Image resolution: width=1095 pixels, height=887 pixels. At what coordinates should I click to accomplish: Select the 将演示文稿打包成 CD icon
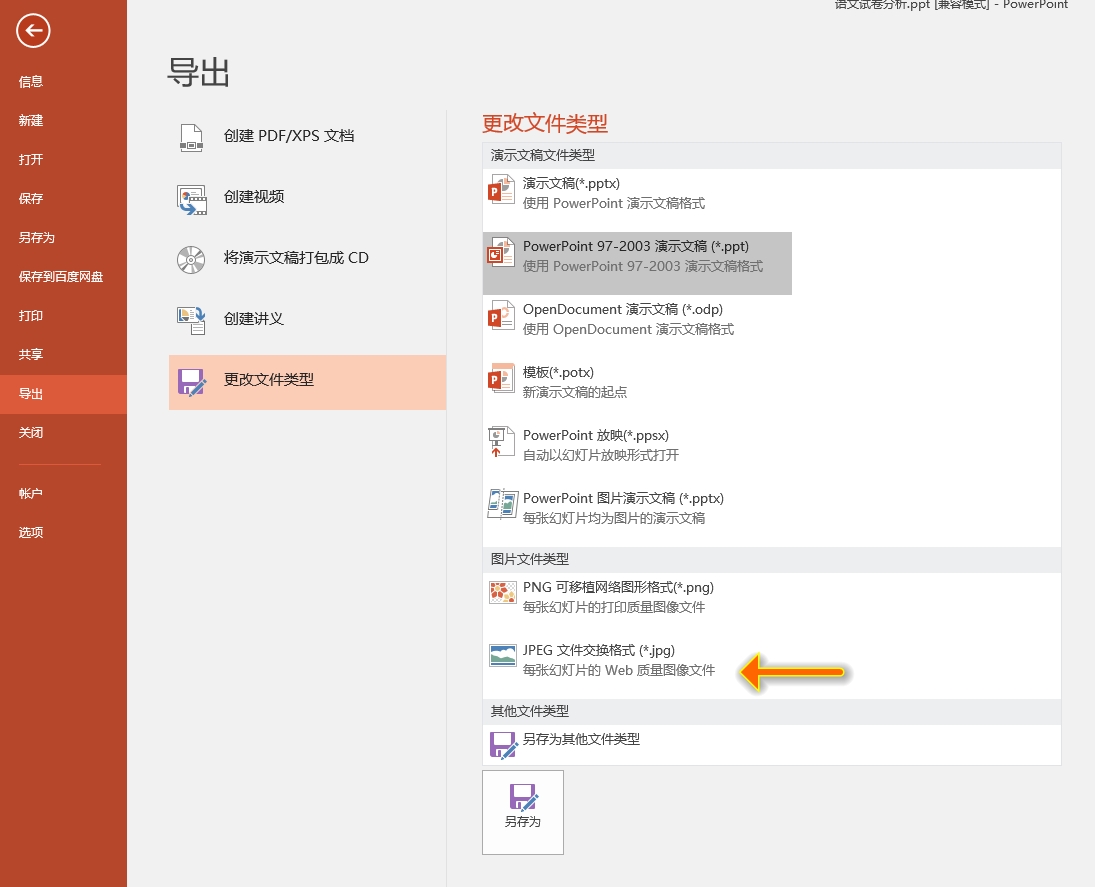pos(190,260)
